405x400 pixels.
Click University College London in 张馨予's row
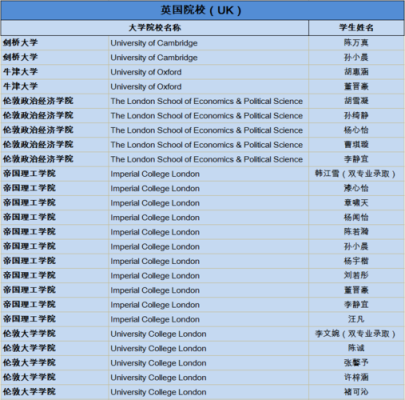pyautogui.click(x=158, y=363)
